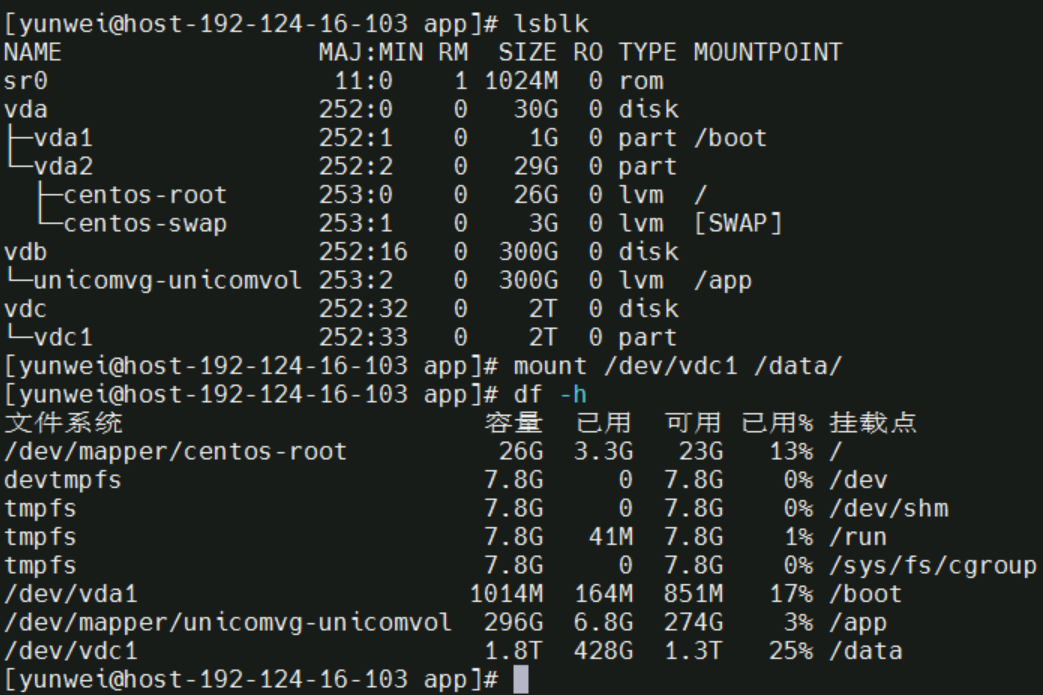
Task: Select the '1014M' capacity value
Action: pos(506,595)
